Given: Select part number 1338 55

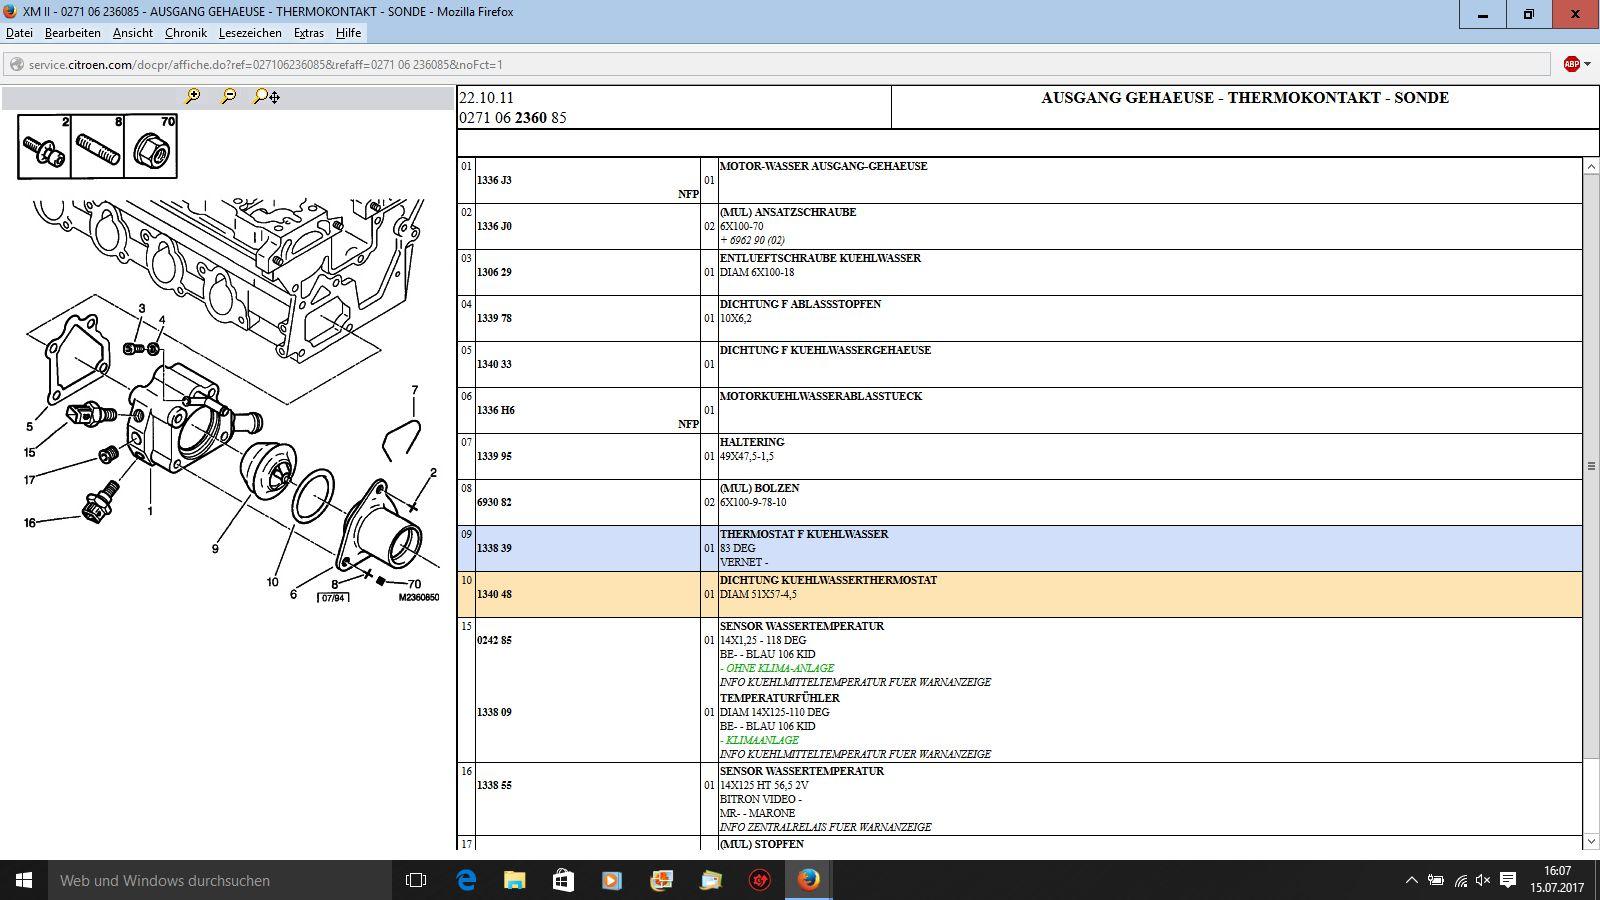Looking at the screenshot, I should click(494, 785).
